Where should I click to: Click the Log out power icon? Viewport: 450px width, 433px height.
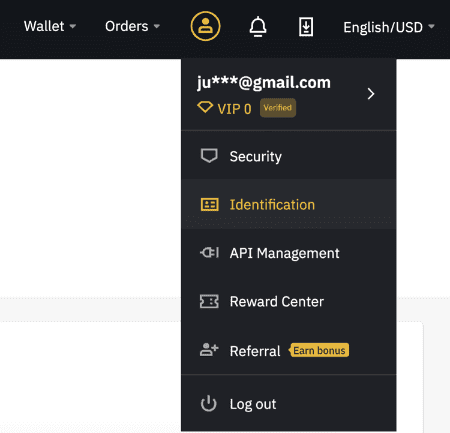coord(209,403)
